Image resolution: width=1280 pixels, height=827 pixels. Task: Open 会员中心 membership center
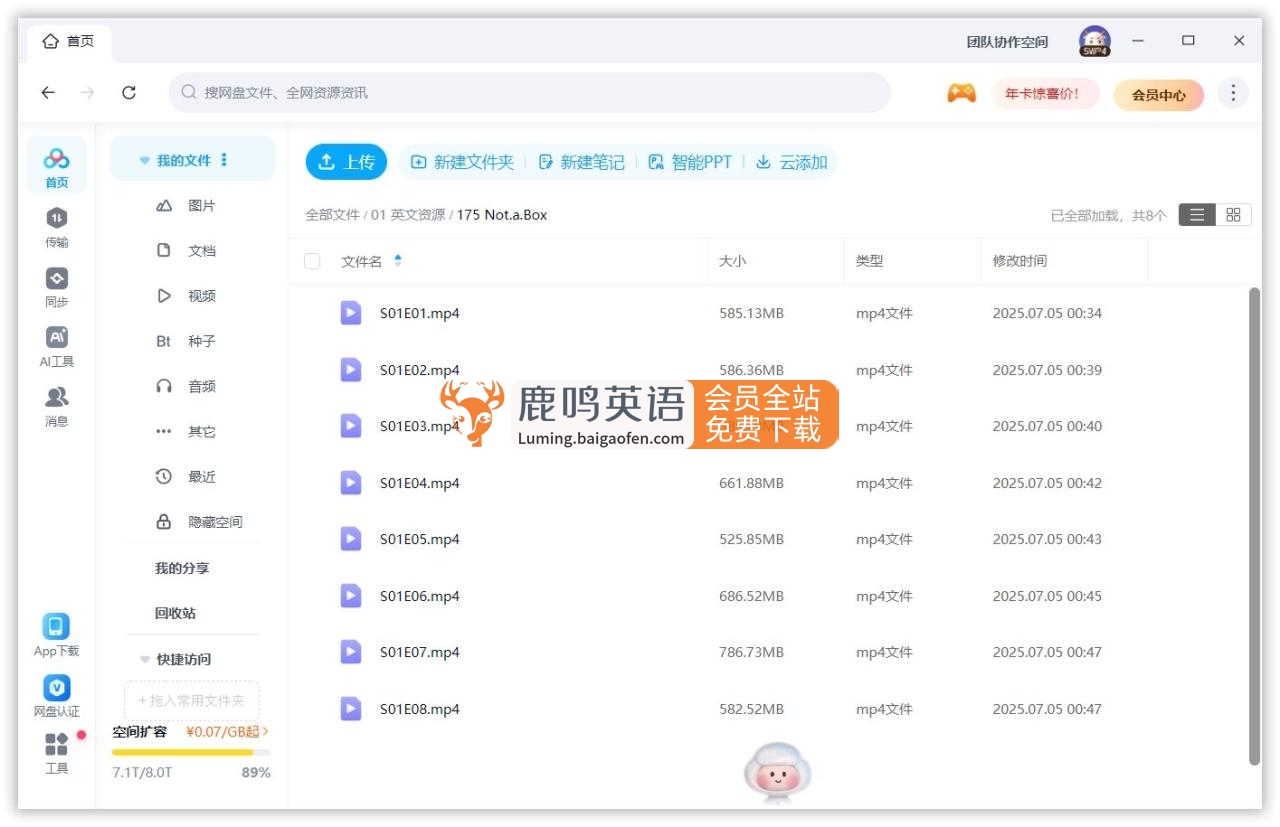click(x=1157, y=92)
